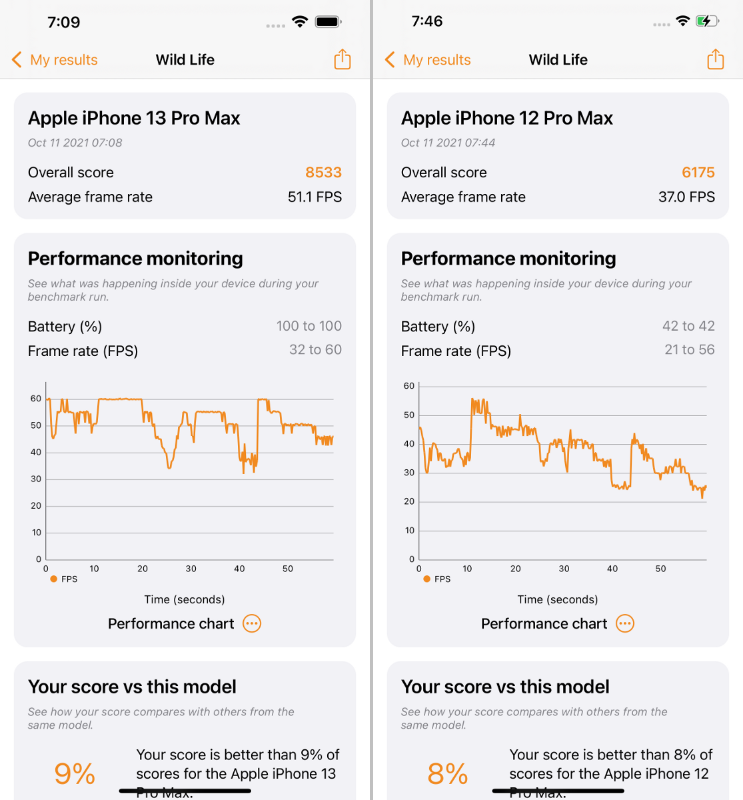Screen dimensions: 743x800
Task: Tap the left frame rate graph line
Action: (120, 399)
